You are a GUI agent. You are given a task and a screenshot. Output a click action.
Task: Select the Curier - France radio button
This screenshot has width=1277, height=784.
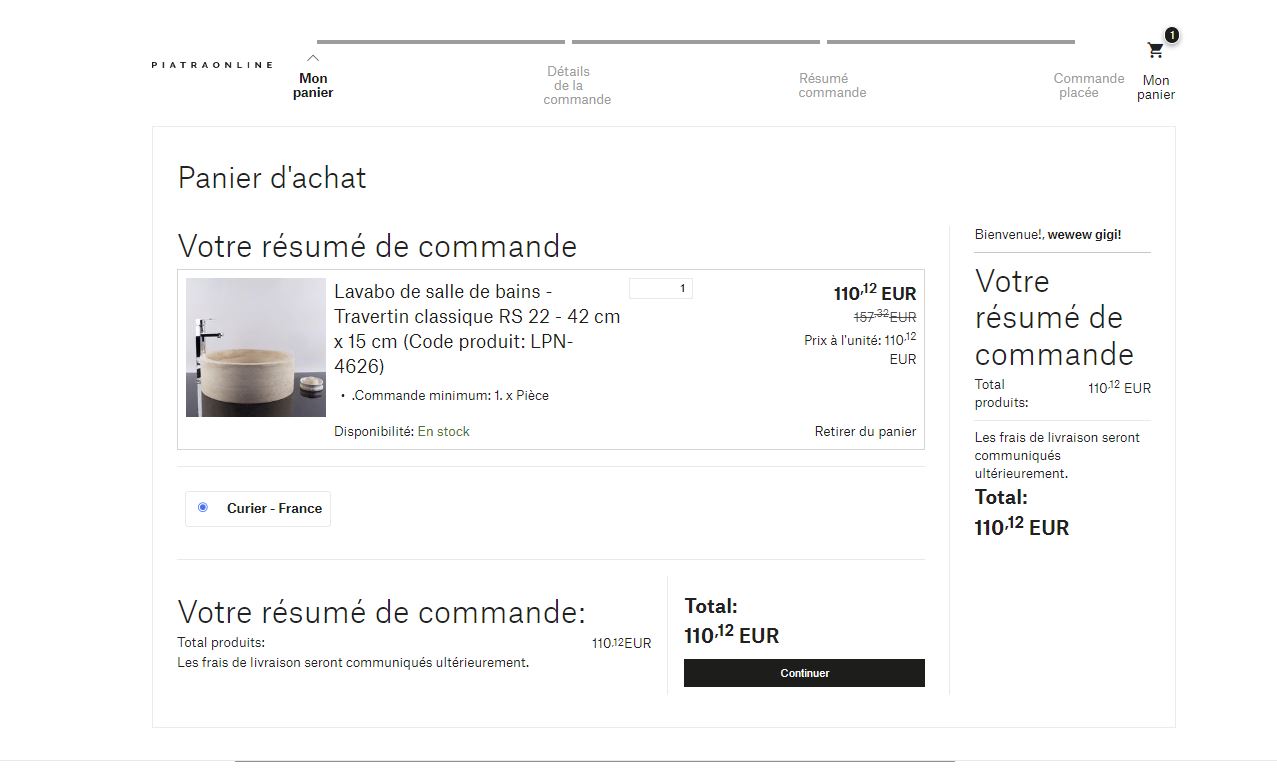pos(203,508)
